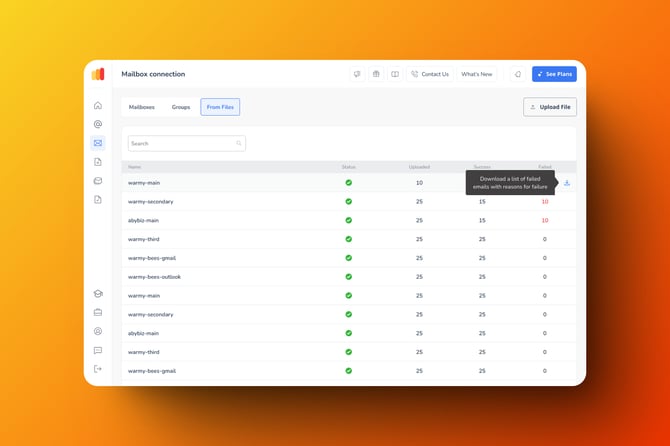
Task: Click the logout icon in sidebar
Action: click(98, 369)
